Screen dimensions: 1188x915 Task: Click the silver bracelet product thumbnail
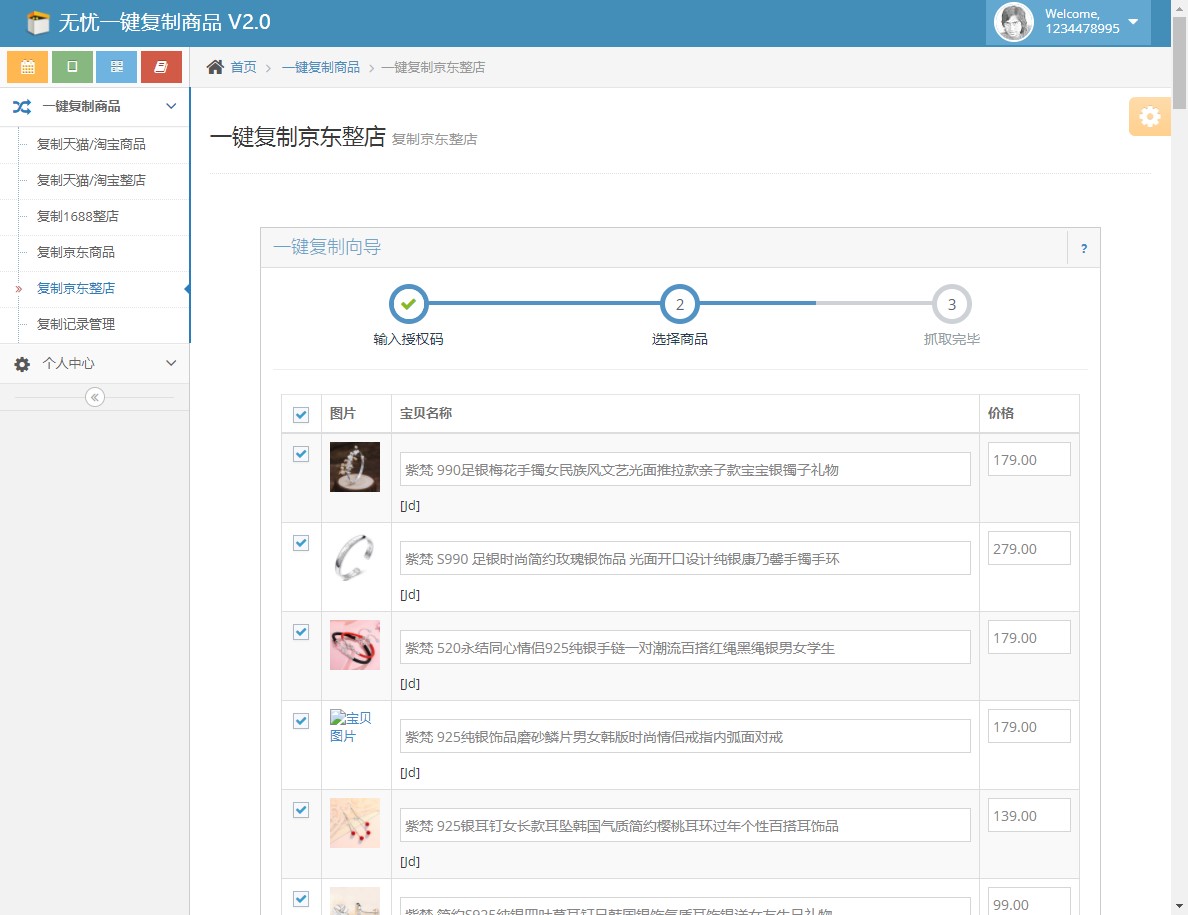coord(355,556)
